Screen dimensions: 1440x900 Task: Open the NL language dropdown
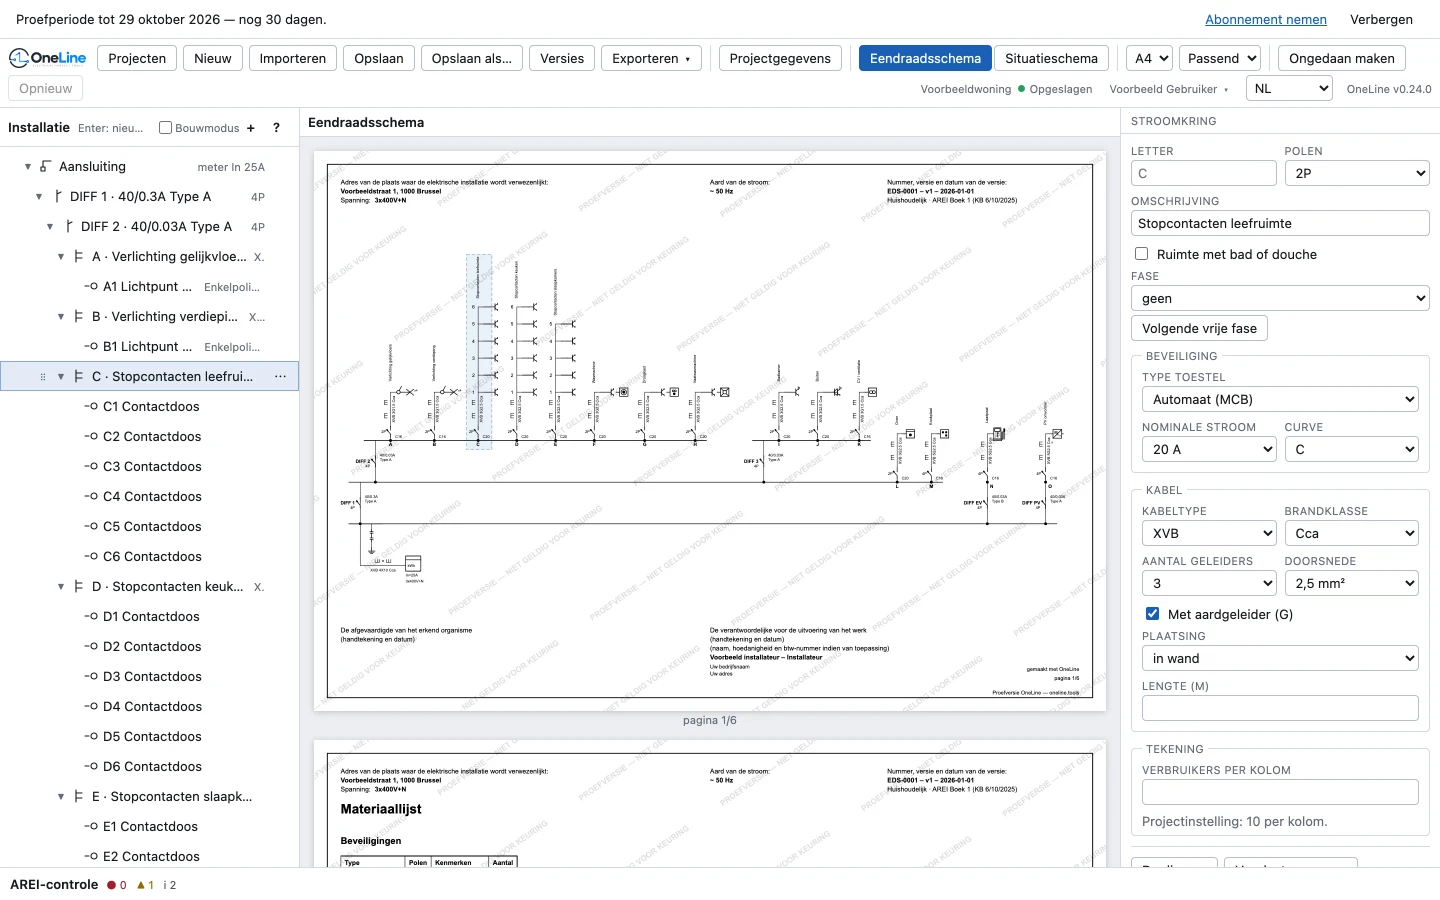1290,88
